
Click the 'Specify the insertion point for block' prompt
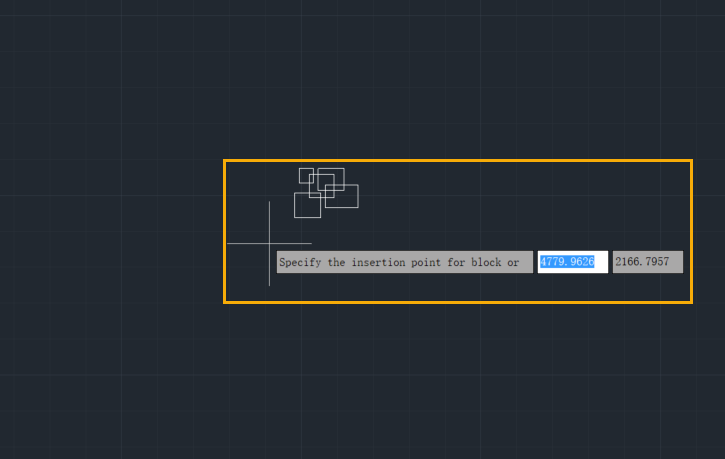click(405, 262)
